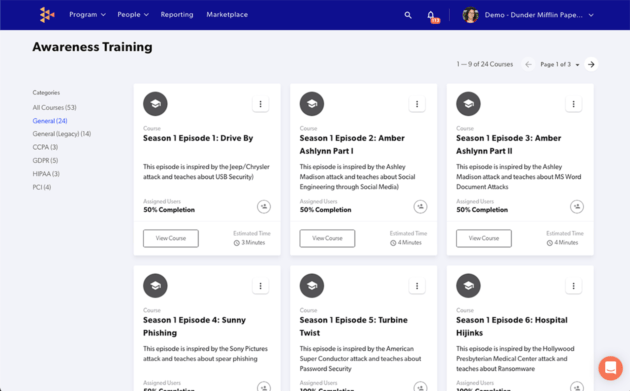
Task: Select All Courses (53) category
Action: click(54, 107)
